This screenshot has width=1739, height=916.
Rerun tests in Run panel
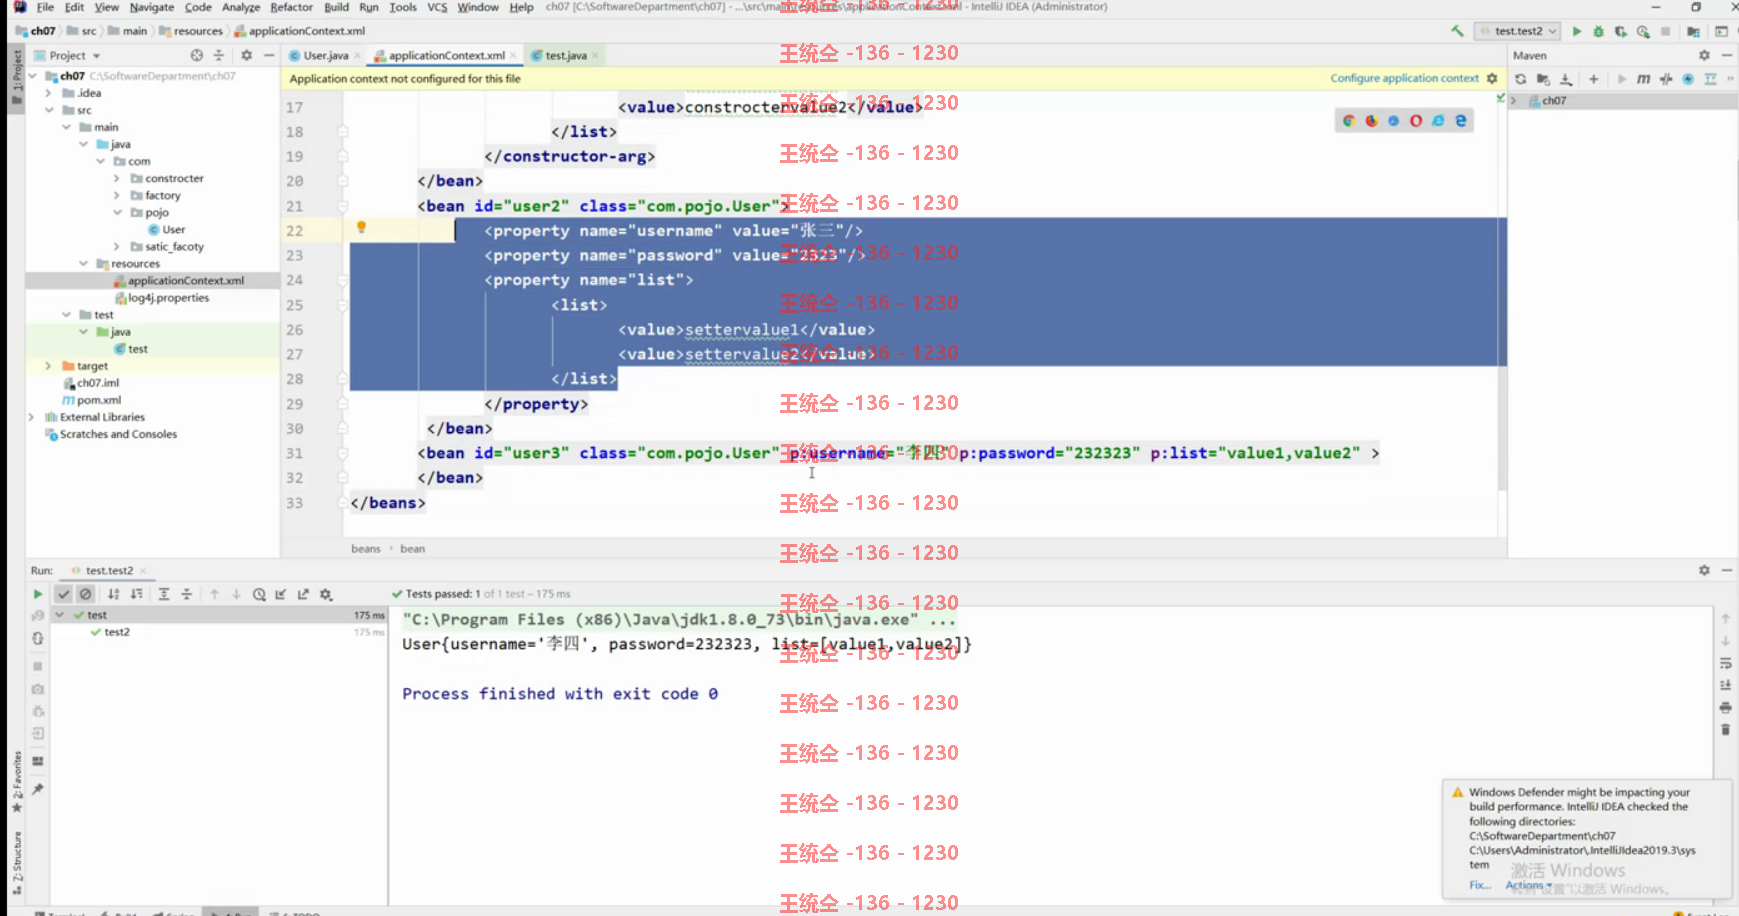coord(38,594)
